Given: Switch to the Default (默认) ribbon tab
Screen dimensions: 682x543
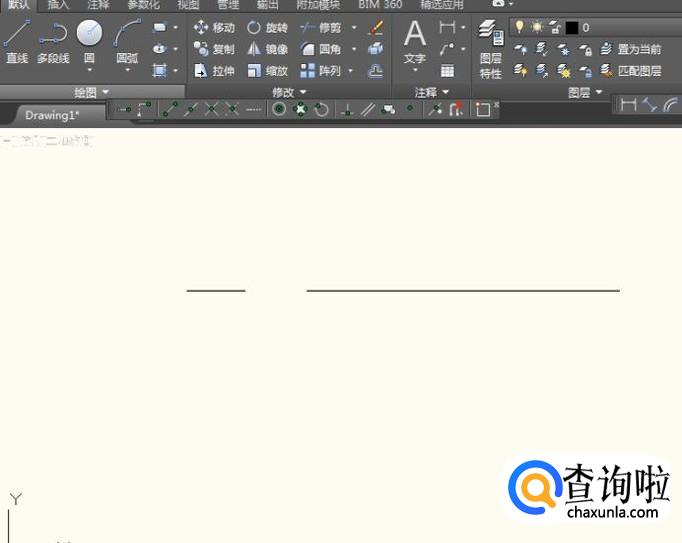Looking at the screenshot, I should click(19, 5).
